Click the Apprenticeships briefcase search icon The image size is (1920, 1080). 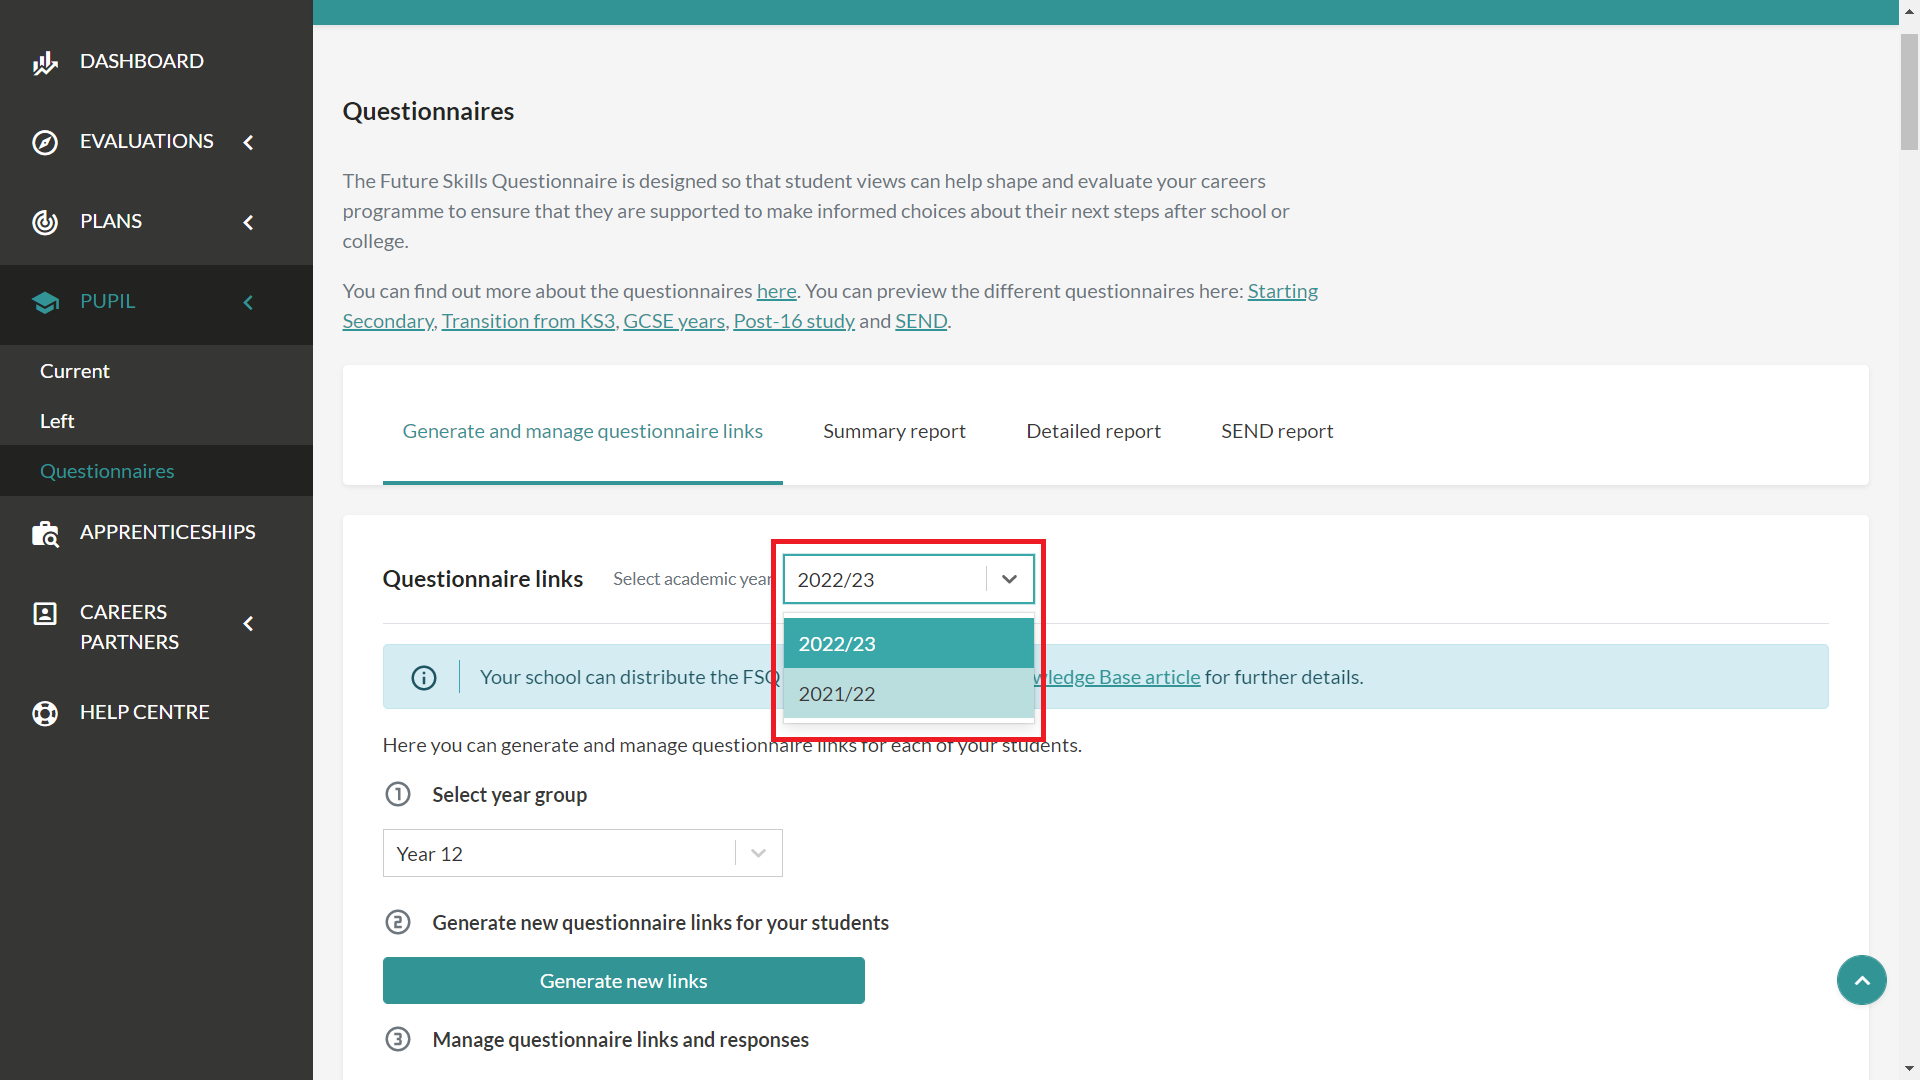click(x=45, y=534)
